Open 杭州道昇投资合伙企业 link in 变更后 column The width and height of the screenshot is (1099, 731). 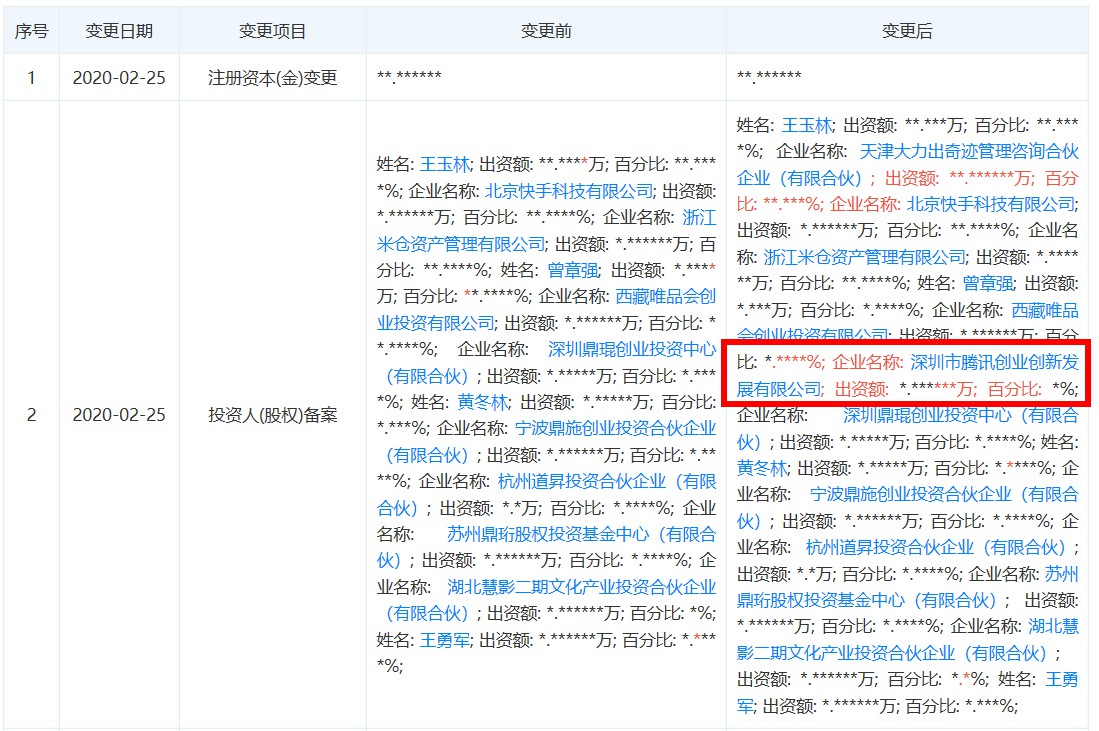coord(936,547)
